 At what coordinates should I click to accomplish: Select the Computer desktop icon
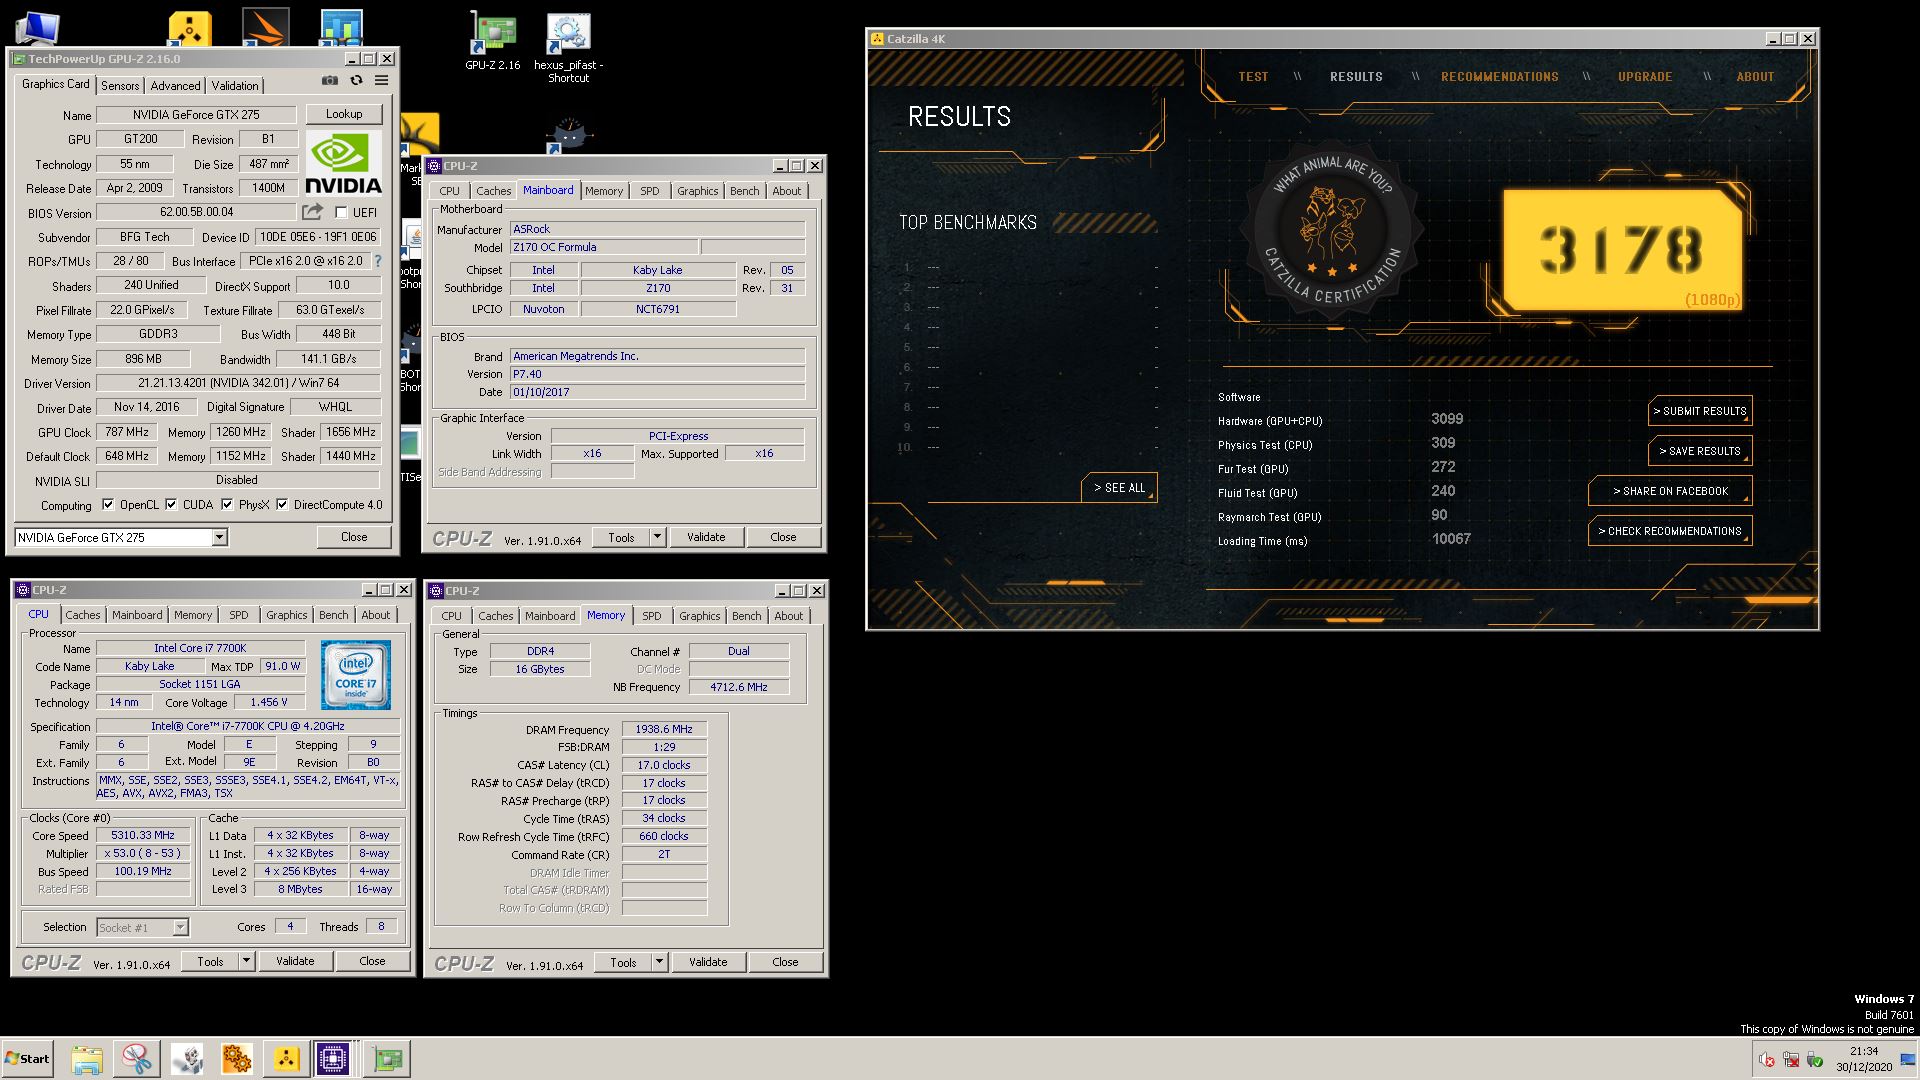(x=37, y=28)
